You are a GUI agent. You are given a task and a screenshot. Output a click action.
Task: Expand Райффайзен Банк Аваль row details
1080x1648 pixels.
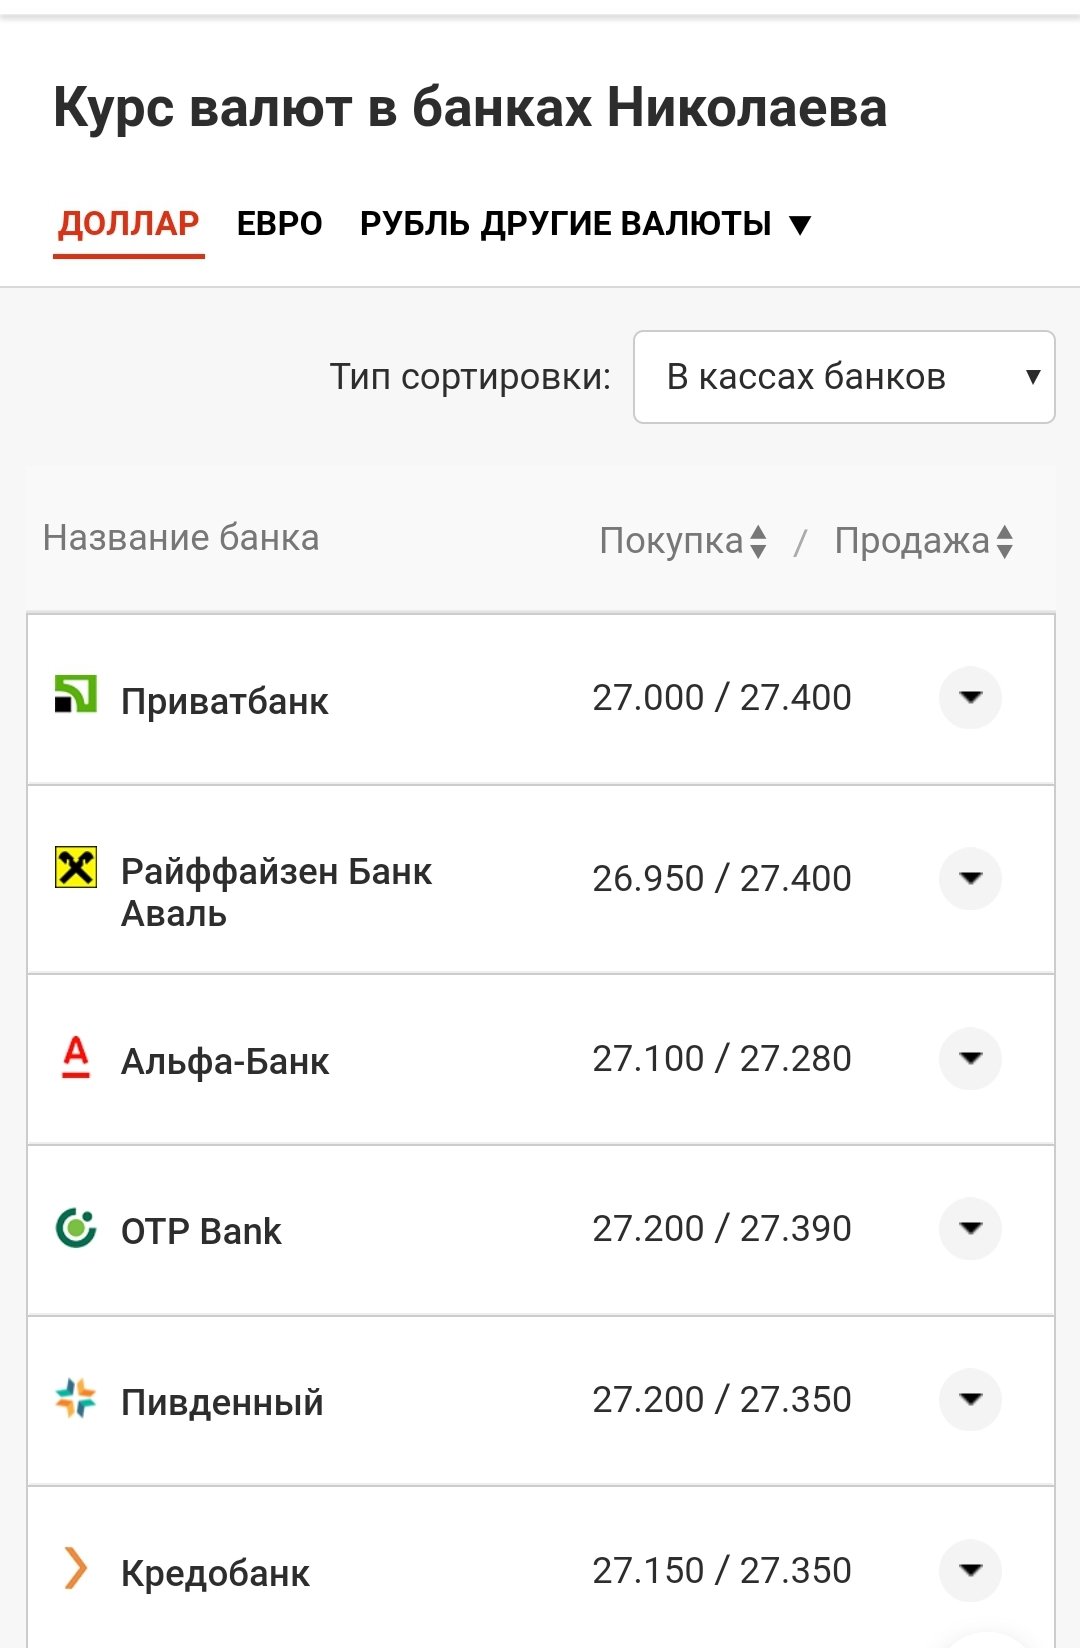tap(970, 878)
